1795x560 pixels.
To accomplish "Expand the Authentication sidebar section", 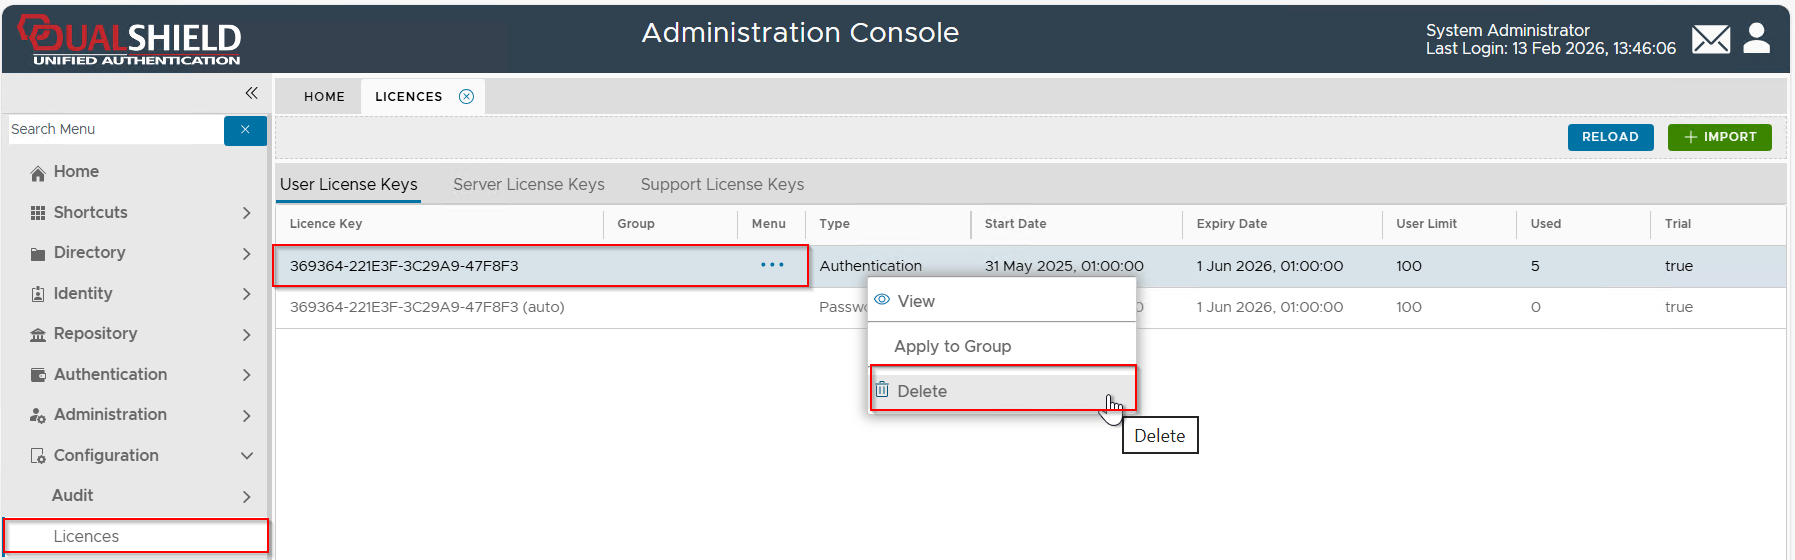I will point(246,375).
